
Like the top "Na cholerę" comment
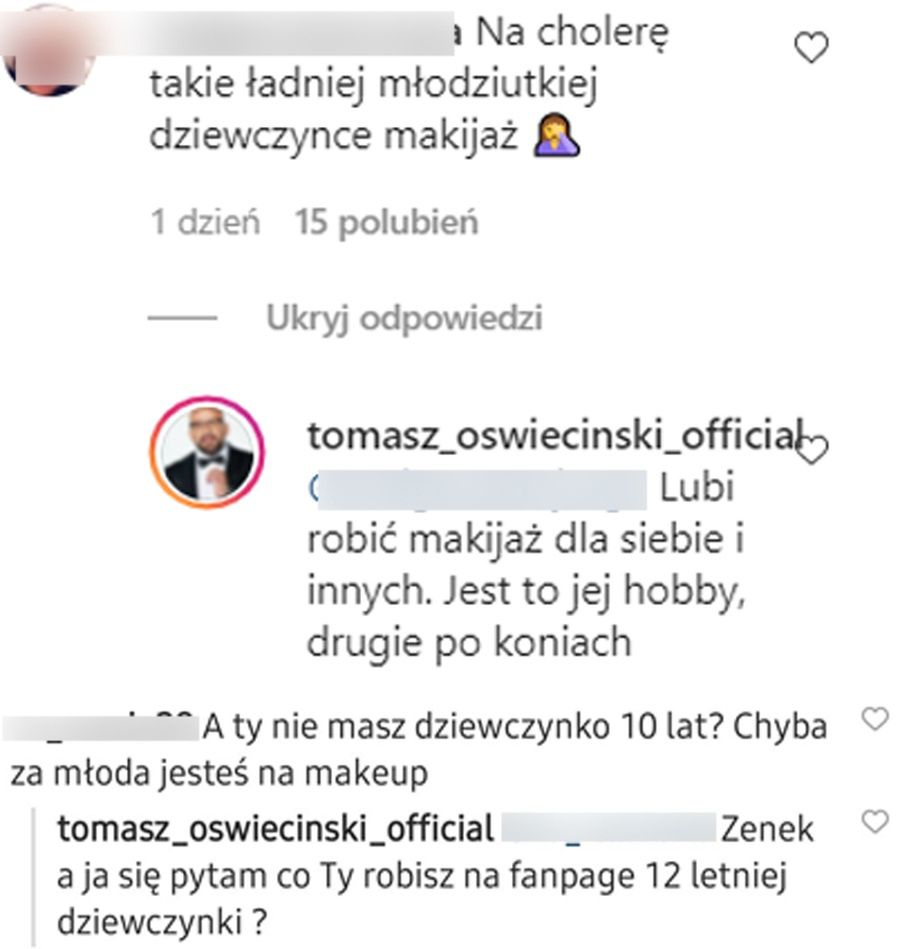coord(810,47)
